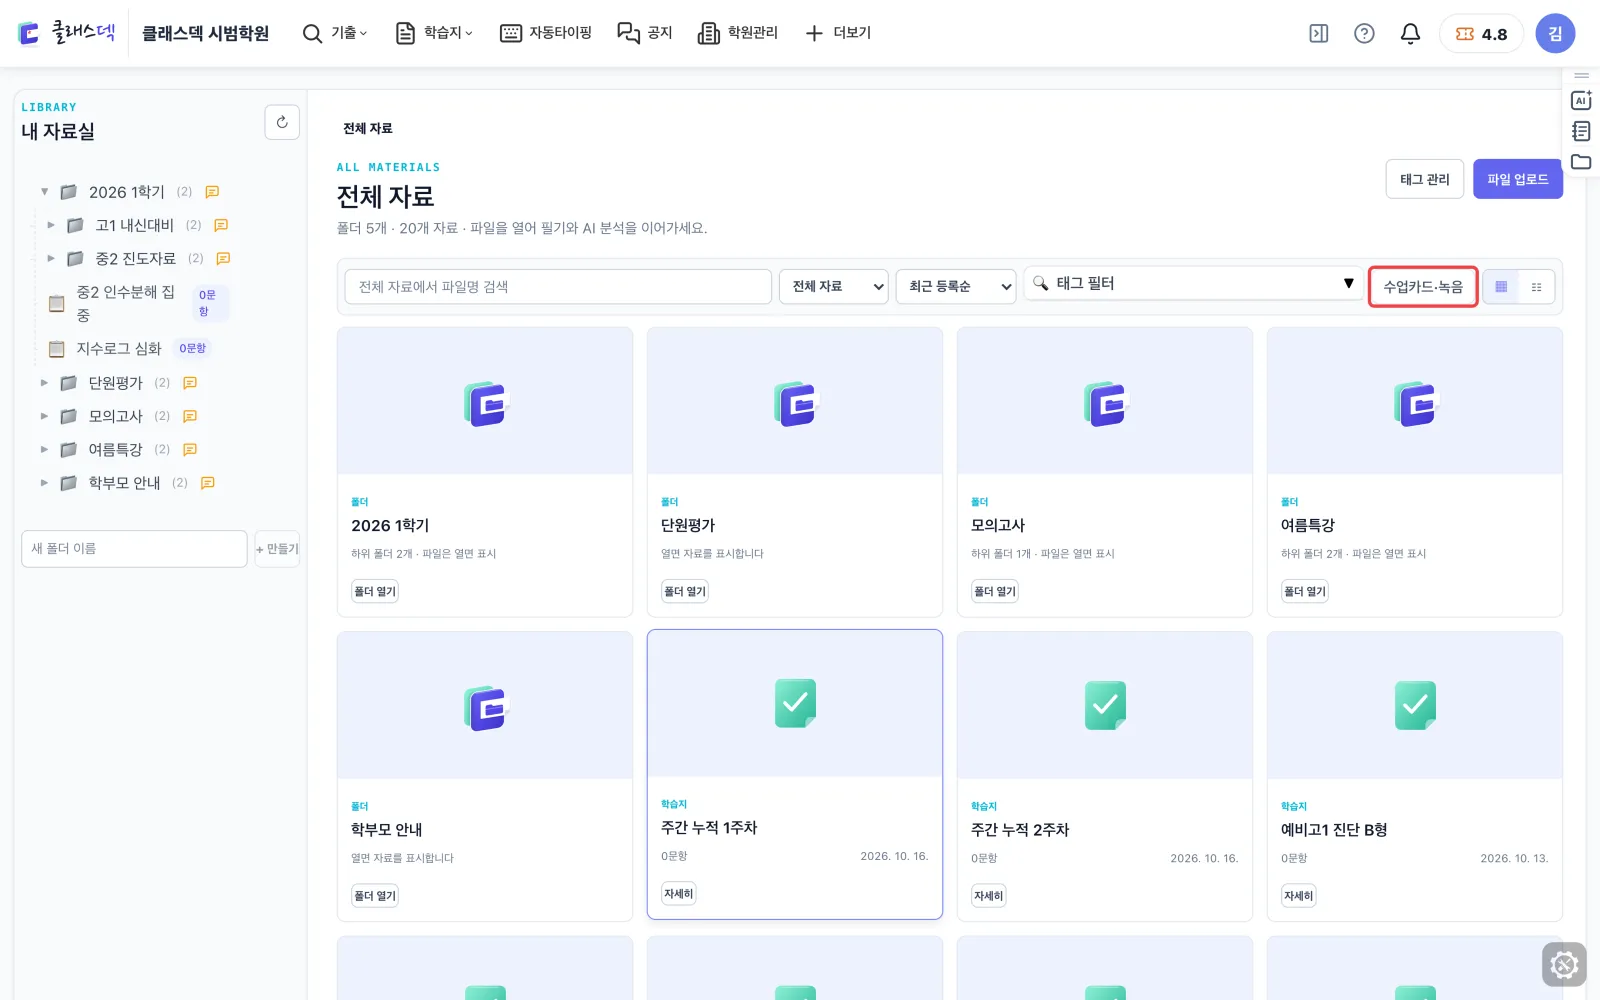Open the notes list icon on right rail
This screenshot has width=1600, height=1000.
point(1581,131)
